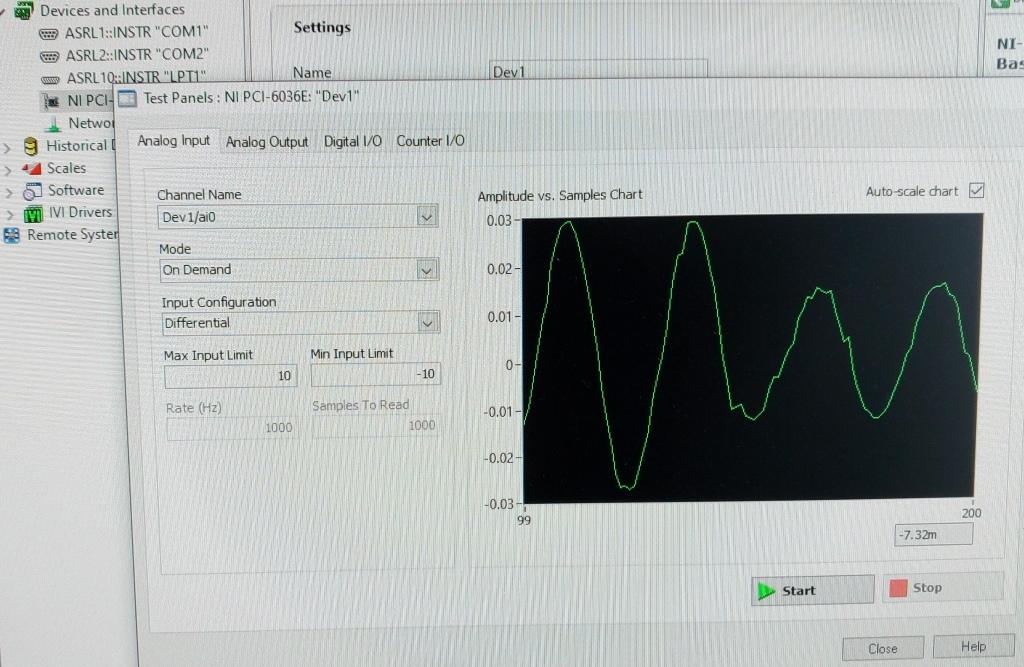Click the chart y-axis value 0.03
The width and height of the screenshot is (1024, 667).
[x=499, y=221]
